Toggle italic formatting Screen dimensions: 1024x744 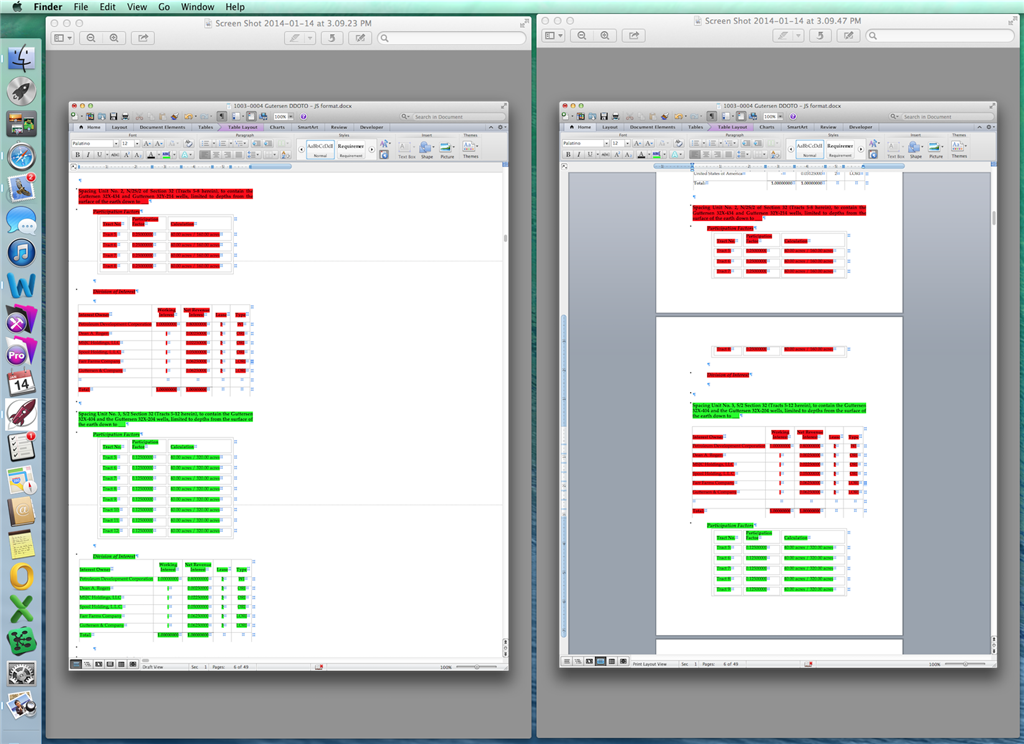[x=86, y=154]
